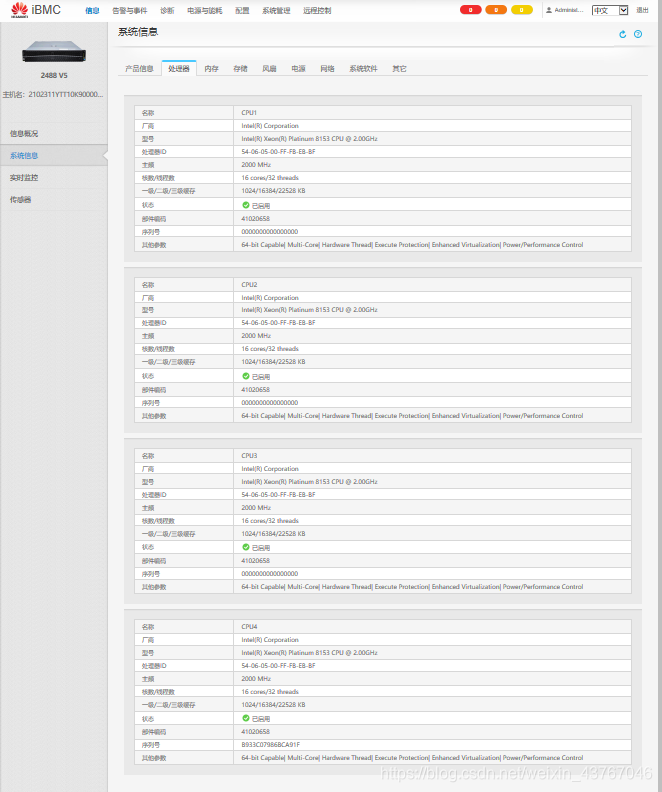Select the 处理器 tab
The width and height of the screenshot is (662, 792).
[x=179, y=69]
